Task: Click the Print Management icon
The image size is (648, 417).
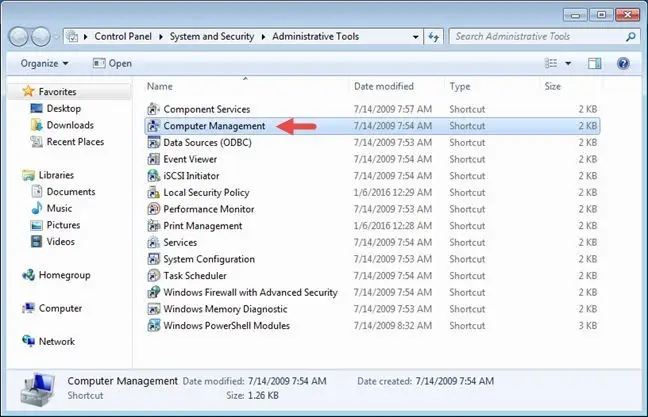Action: tap(153, 226)
